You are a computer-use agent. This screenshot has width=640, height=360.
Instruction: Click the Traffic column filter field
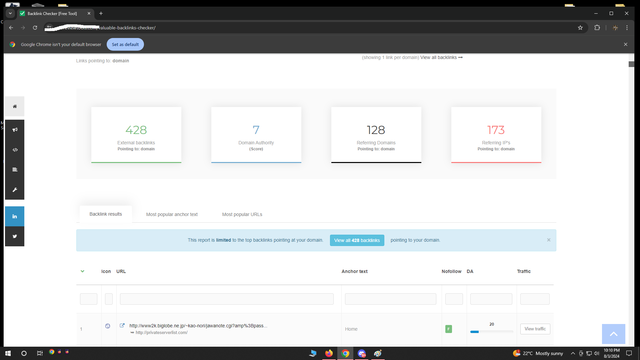(x=535, y=299)
